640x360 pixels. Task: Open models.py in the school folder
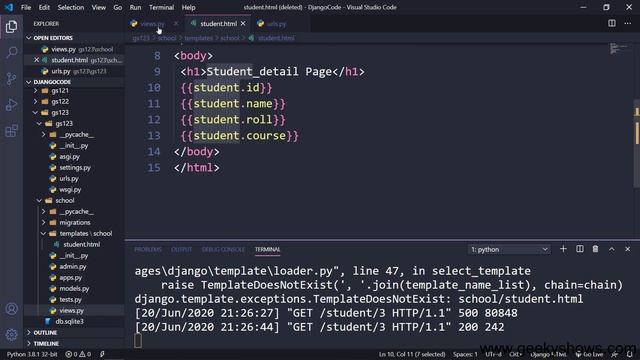(x=74, y=289)
